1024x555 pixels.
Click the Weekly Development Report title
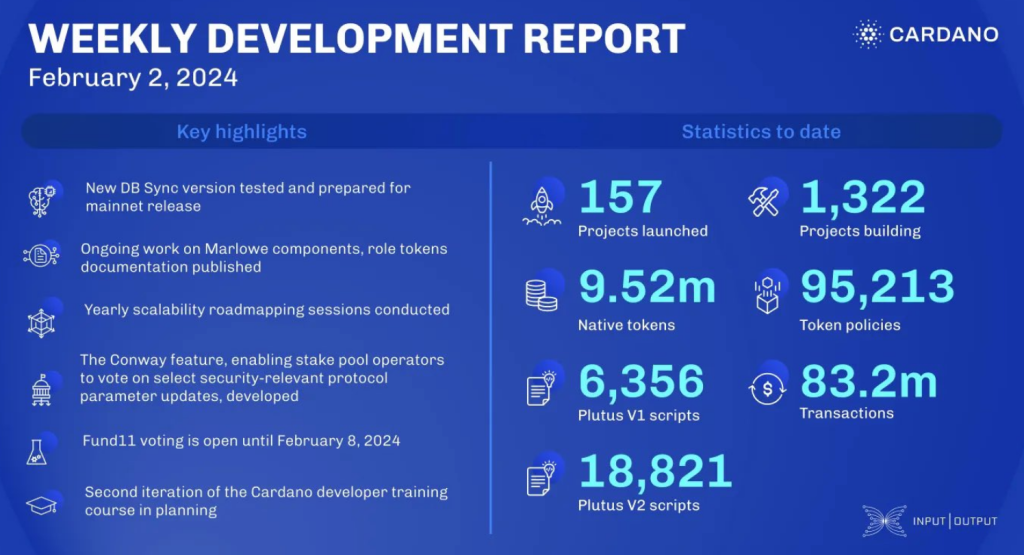pos(357,38)
